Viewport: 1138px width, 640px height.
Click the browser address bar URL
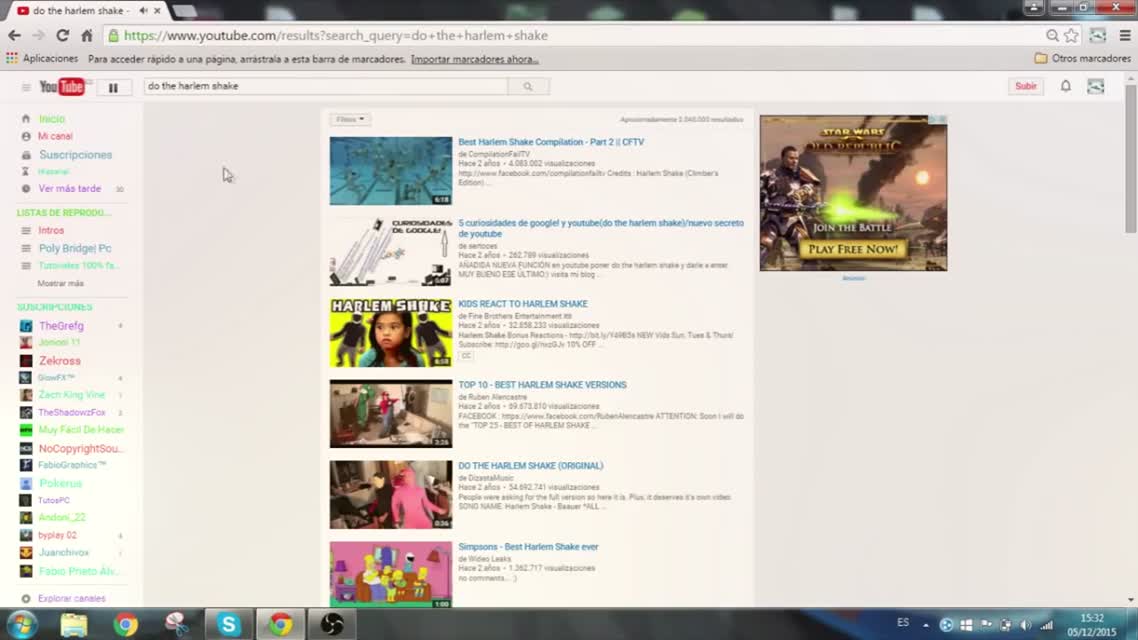335,35
